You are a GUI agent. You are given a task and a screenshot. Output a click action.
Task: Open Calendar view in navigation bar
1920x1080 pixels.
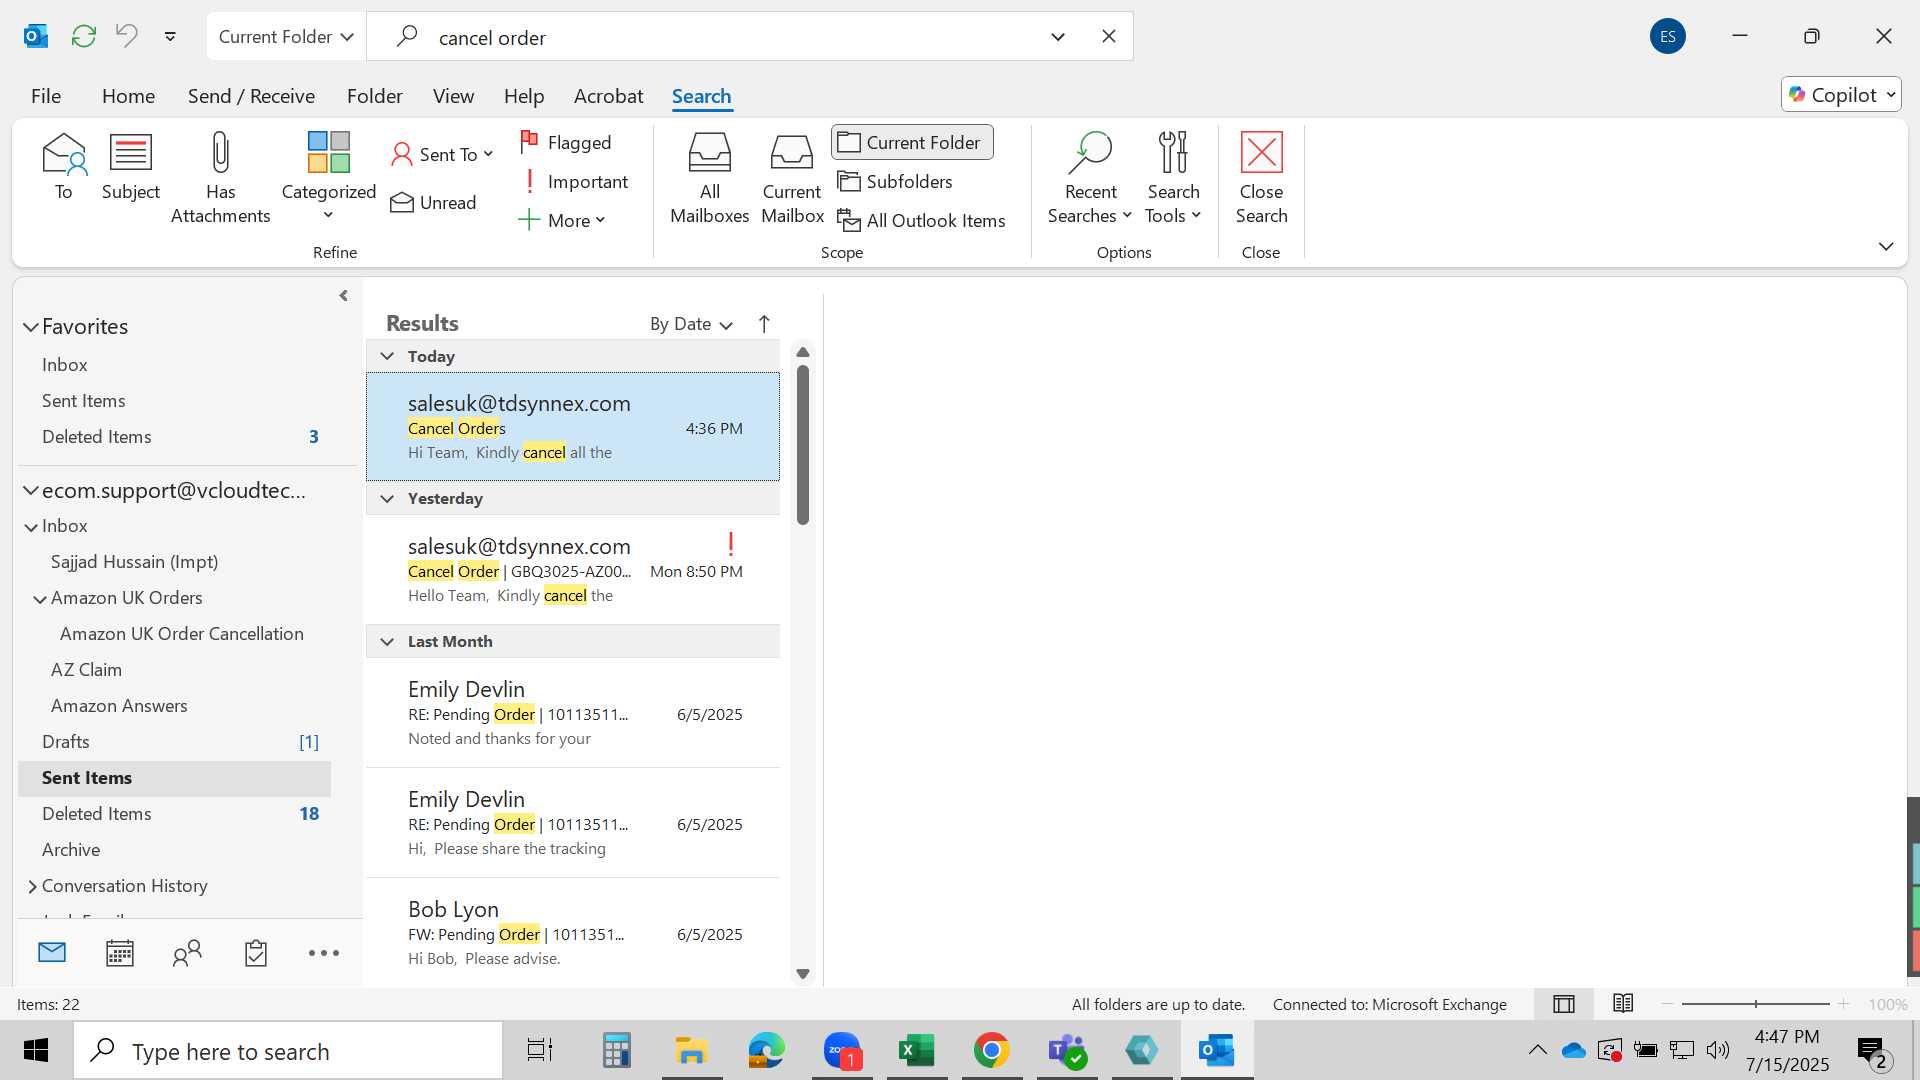point(120,953)
